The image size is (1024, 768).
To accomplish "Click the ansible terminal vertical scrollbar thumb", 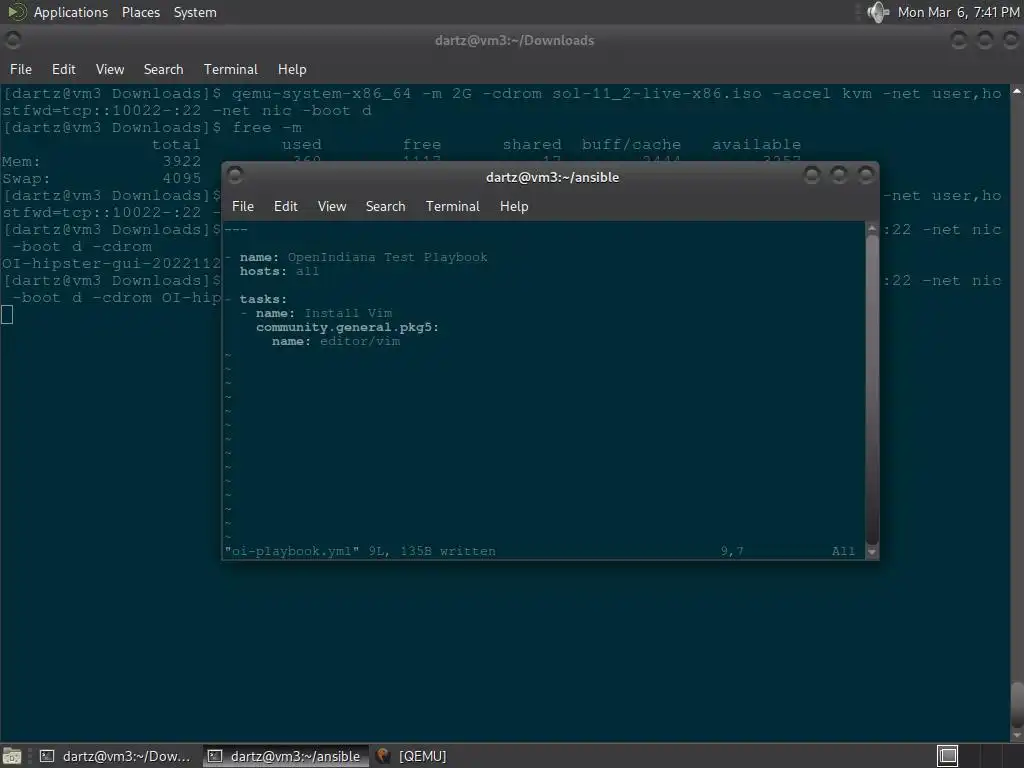I will (x=872, y=390).
